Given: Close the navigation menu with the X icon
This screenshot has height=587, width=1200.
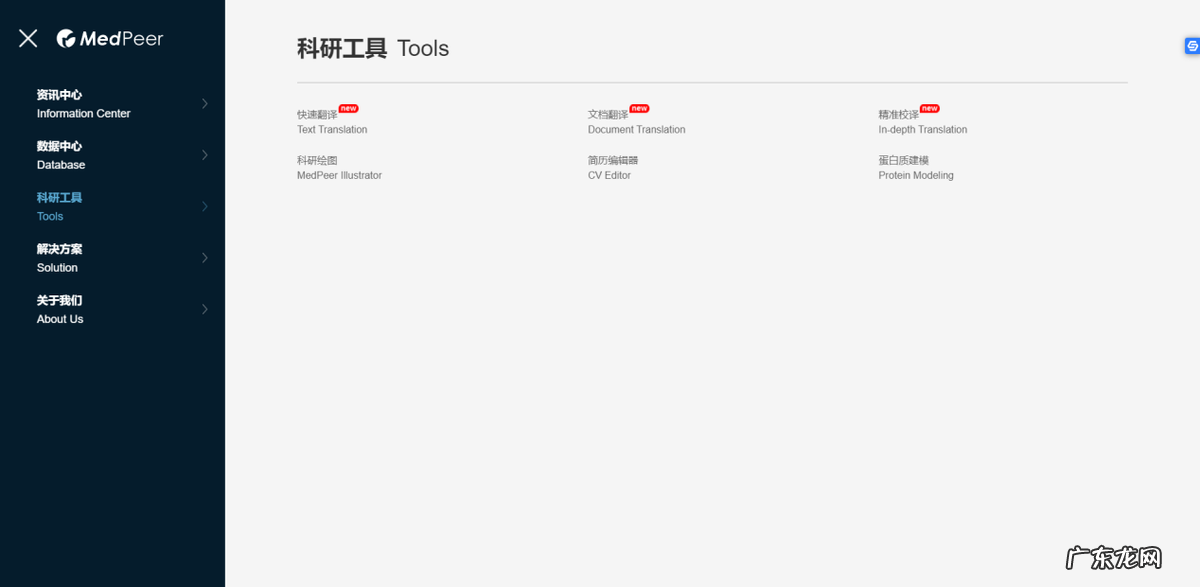Looking at the screenshot, I should (x=28, y=38).
